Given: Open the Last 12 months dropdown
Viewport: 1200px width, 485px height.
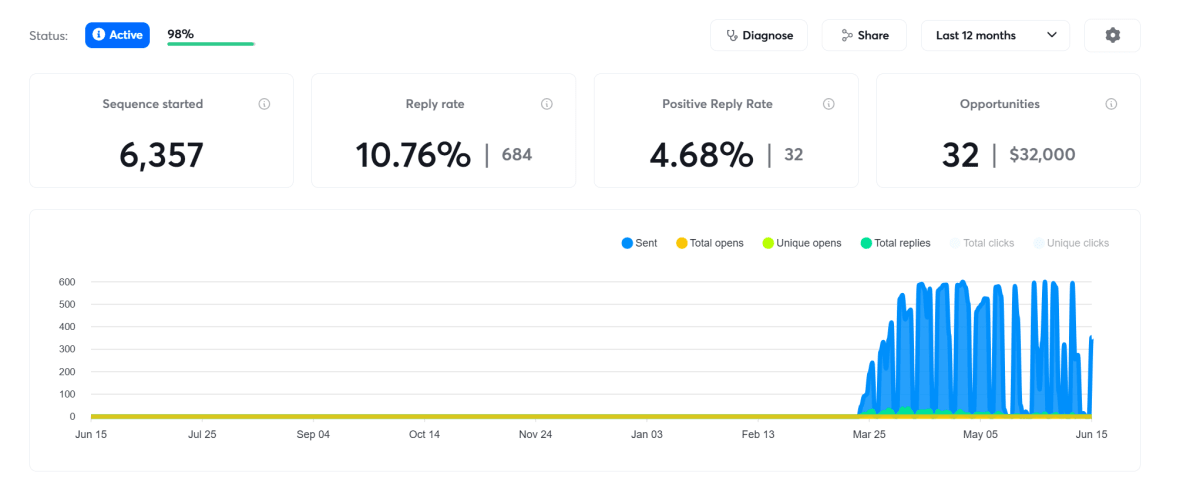Looking at the screenshot, I should coord(995,35).
